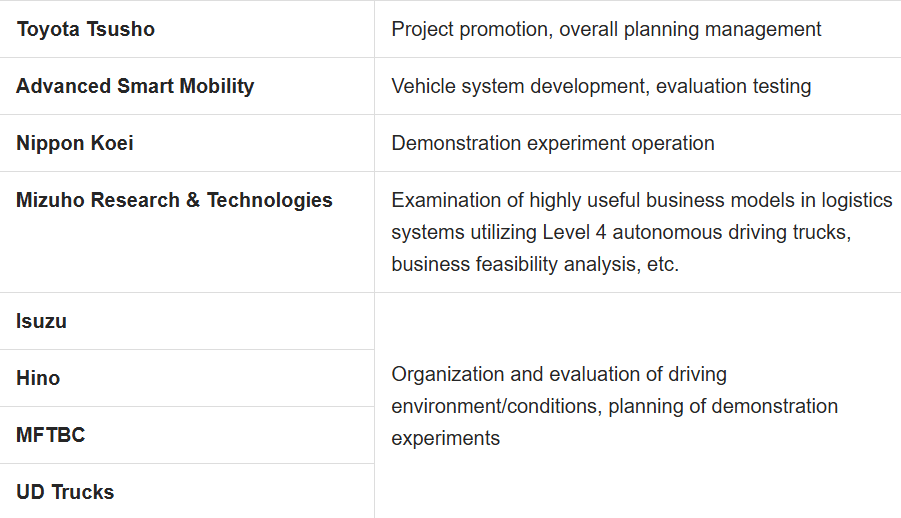This screenshot has width=901, height=518.
Task: Click the Isuzu table cell
Action: click(42, 321)
